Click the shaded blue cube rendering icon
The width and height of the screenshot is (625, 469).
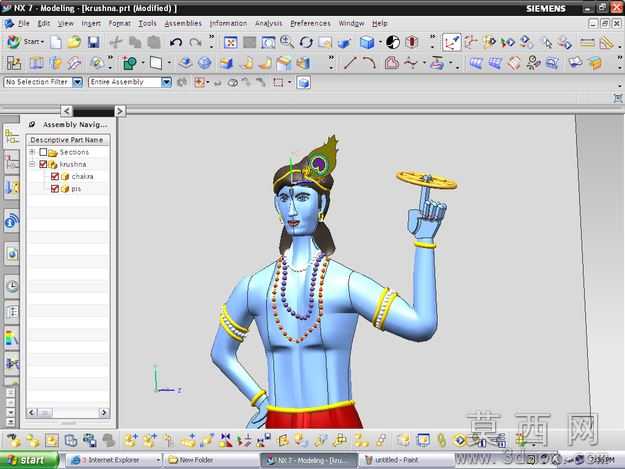click(x=367, y=42)
